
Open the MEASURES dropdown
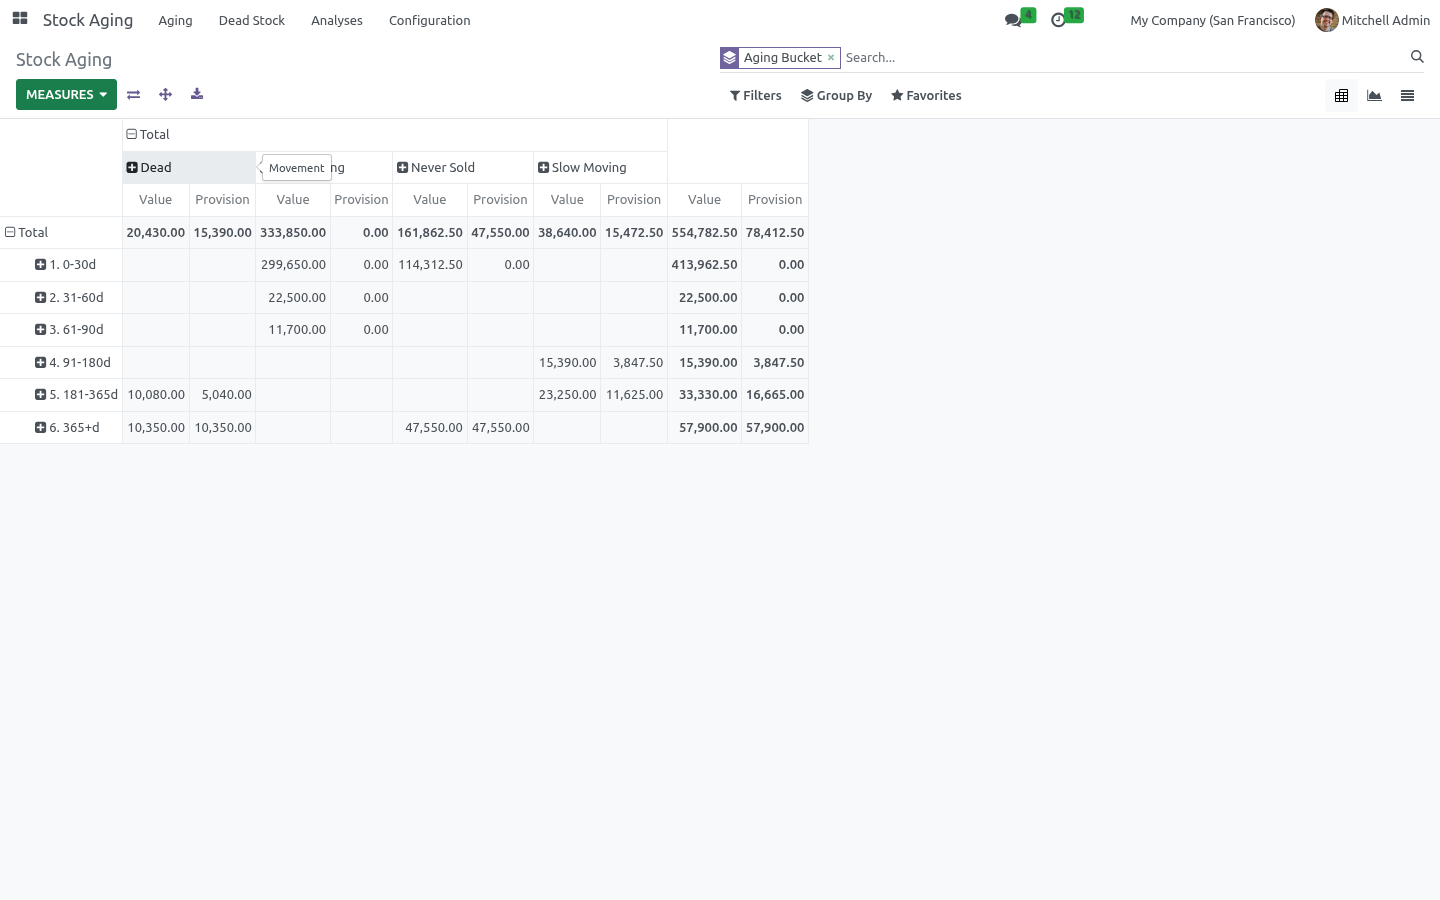[x=66, y=95]
